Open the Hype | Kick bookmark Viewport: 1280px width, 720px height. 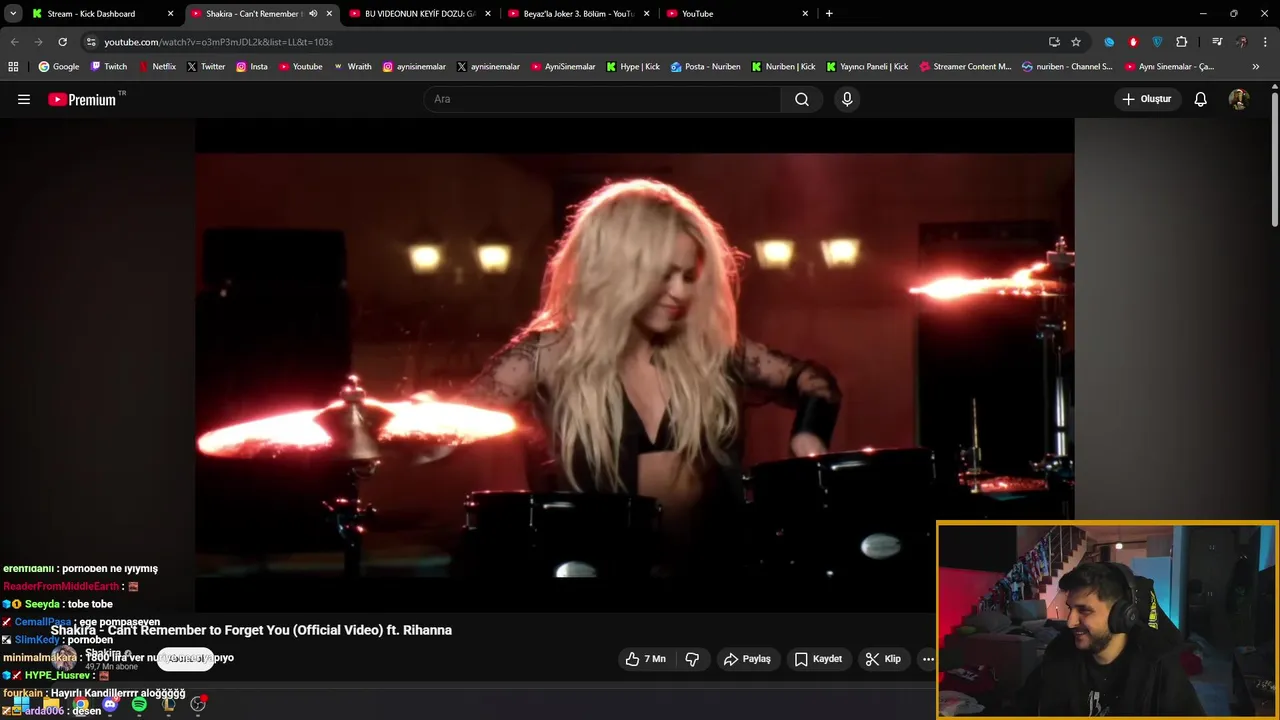pyautogui.click(x=632, y=67)
